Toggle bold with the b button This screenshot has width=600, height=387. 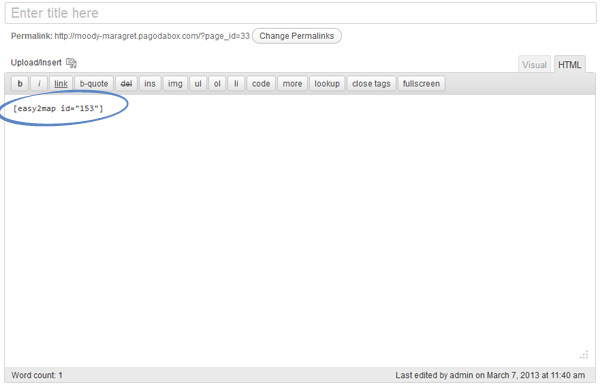coord(20,83)
